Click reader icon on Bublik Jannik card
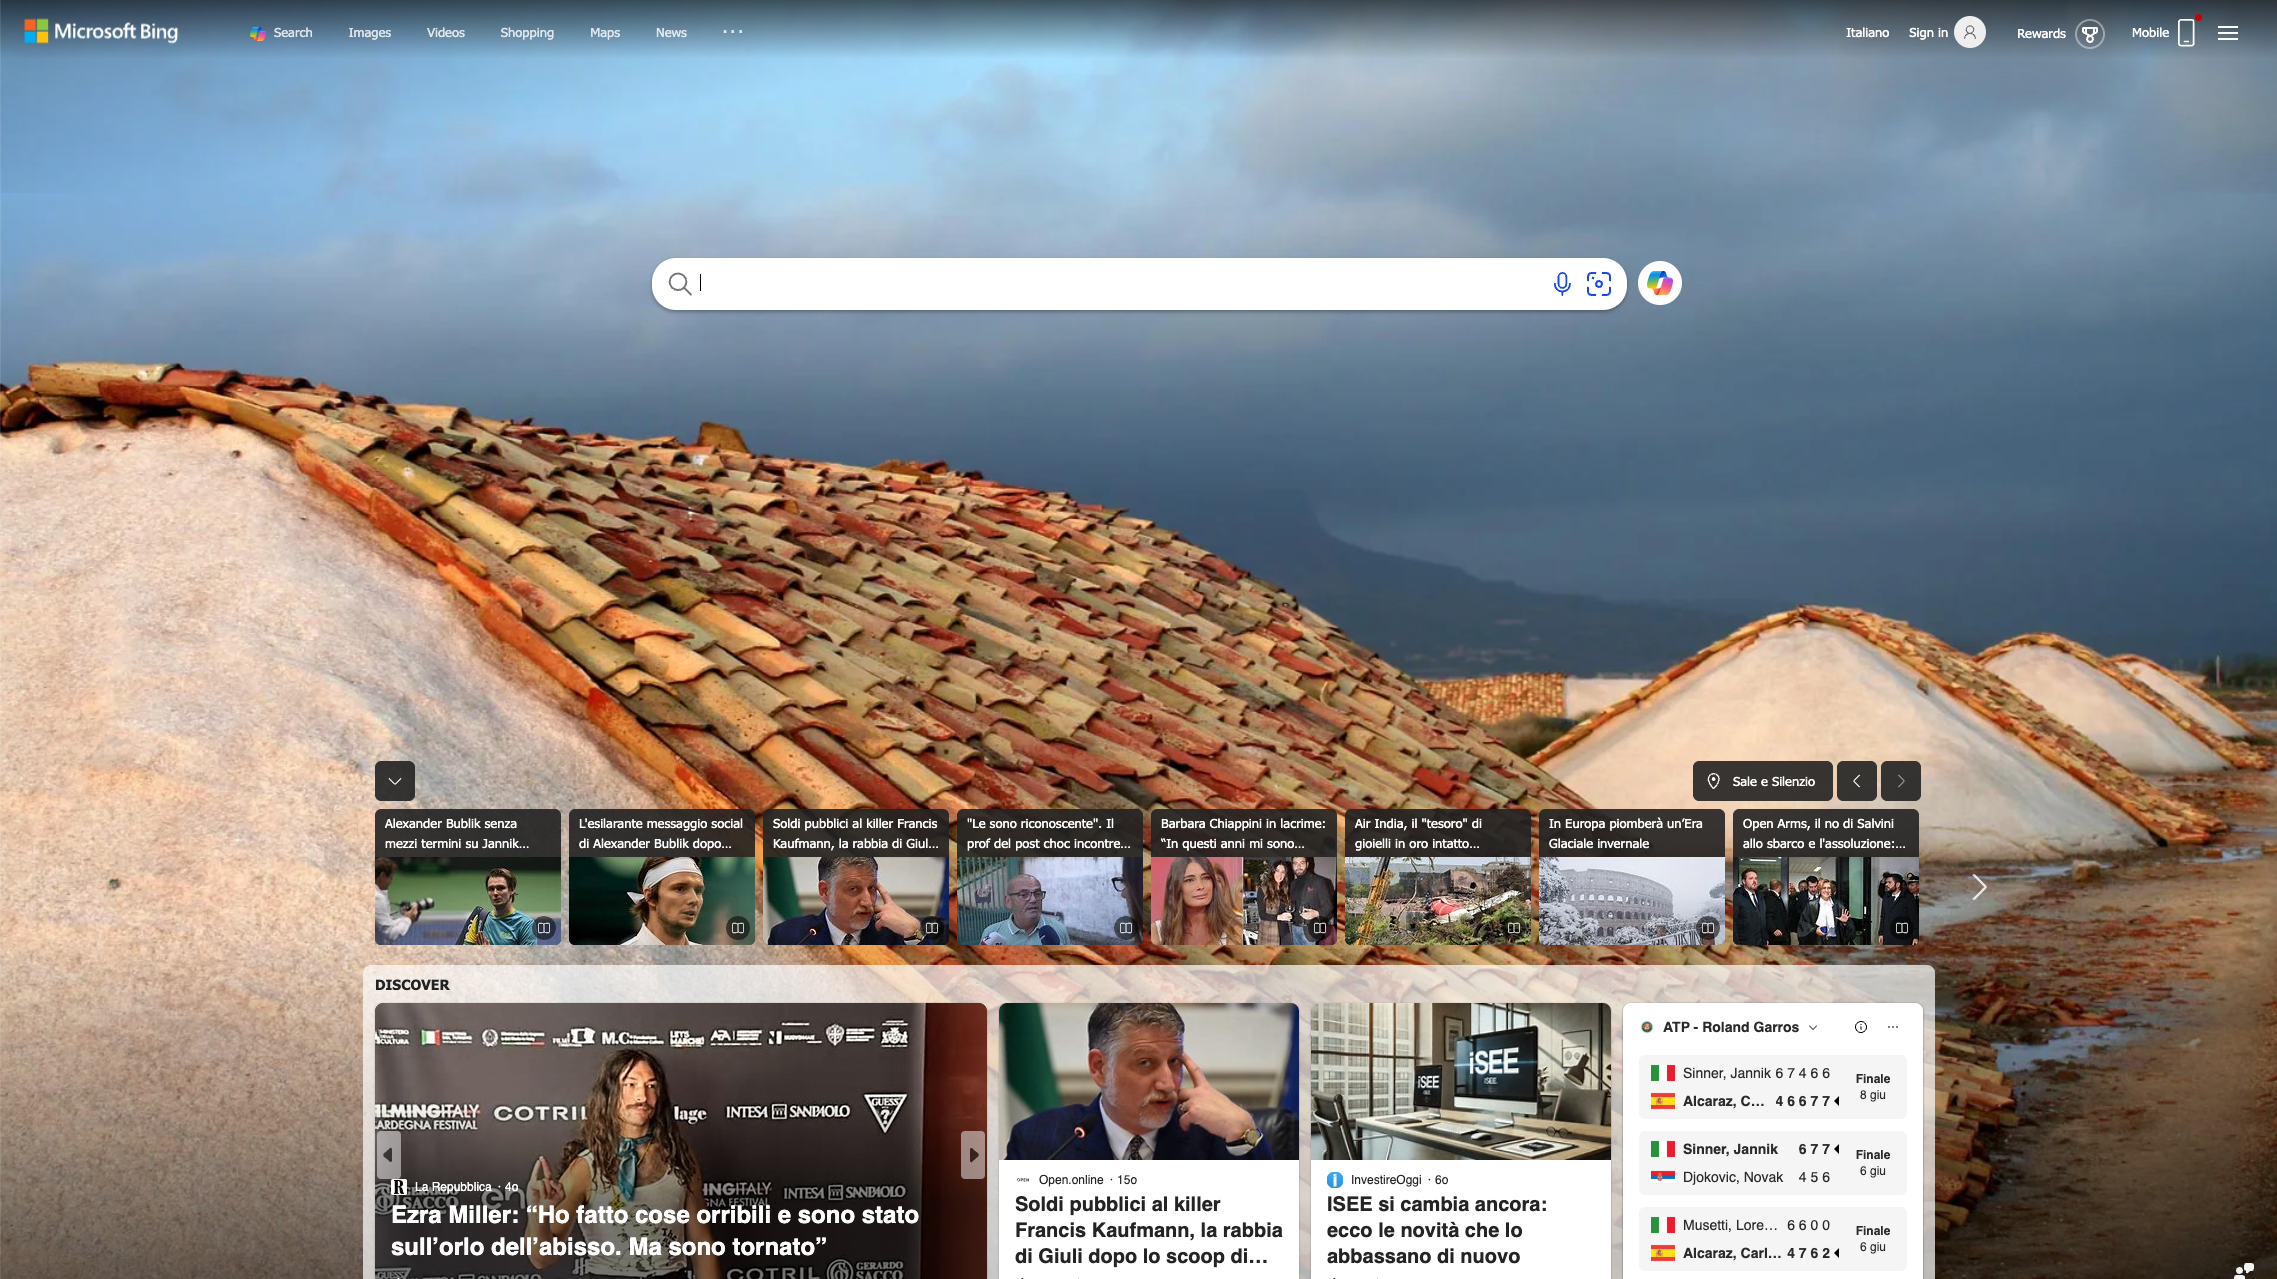 (x=544, y=928)
